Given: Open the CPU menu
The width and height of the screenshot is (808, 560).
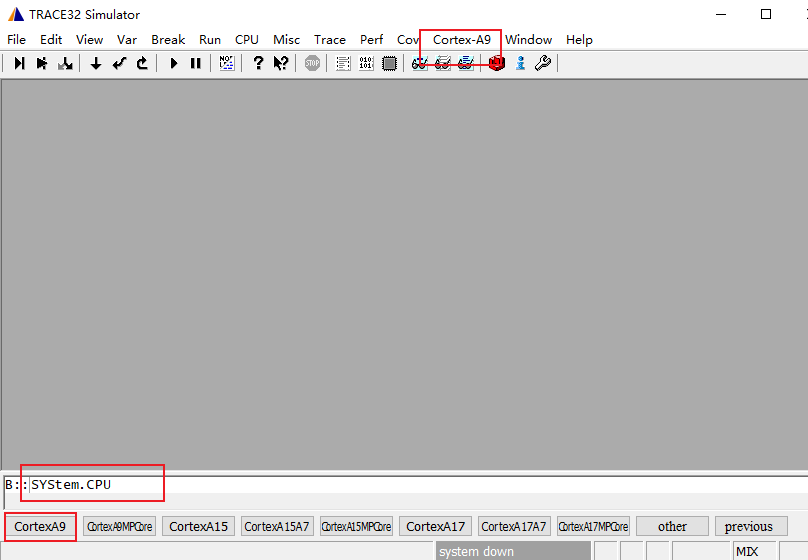Looking at the screenshot, I should click(x=246, y=40).
